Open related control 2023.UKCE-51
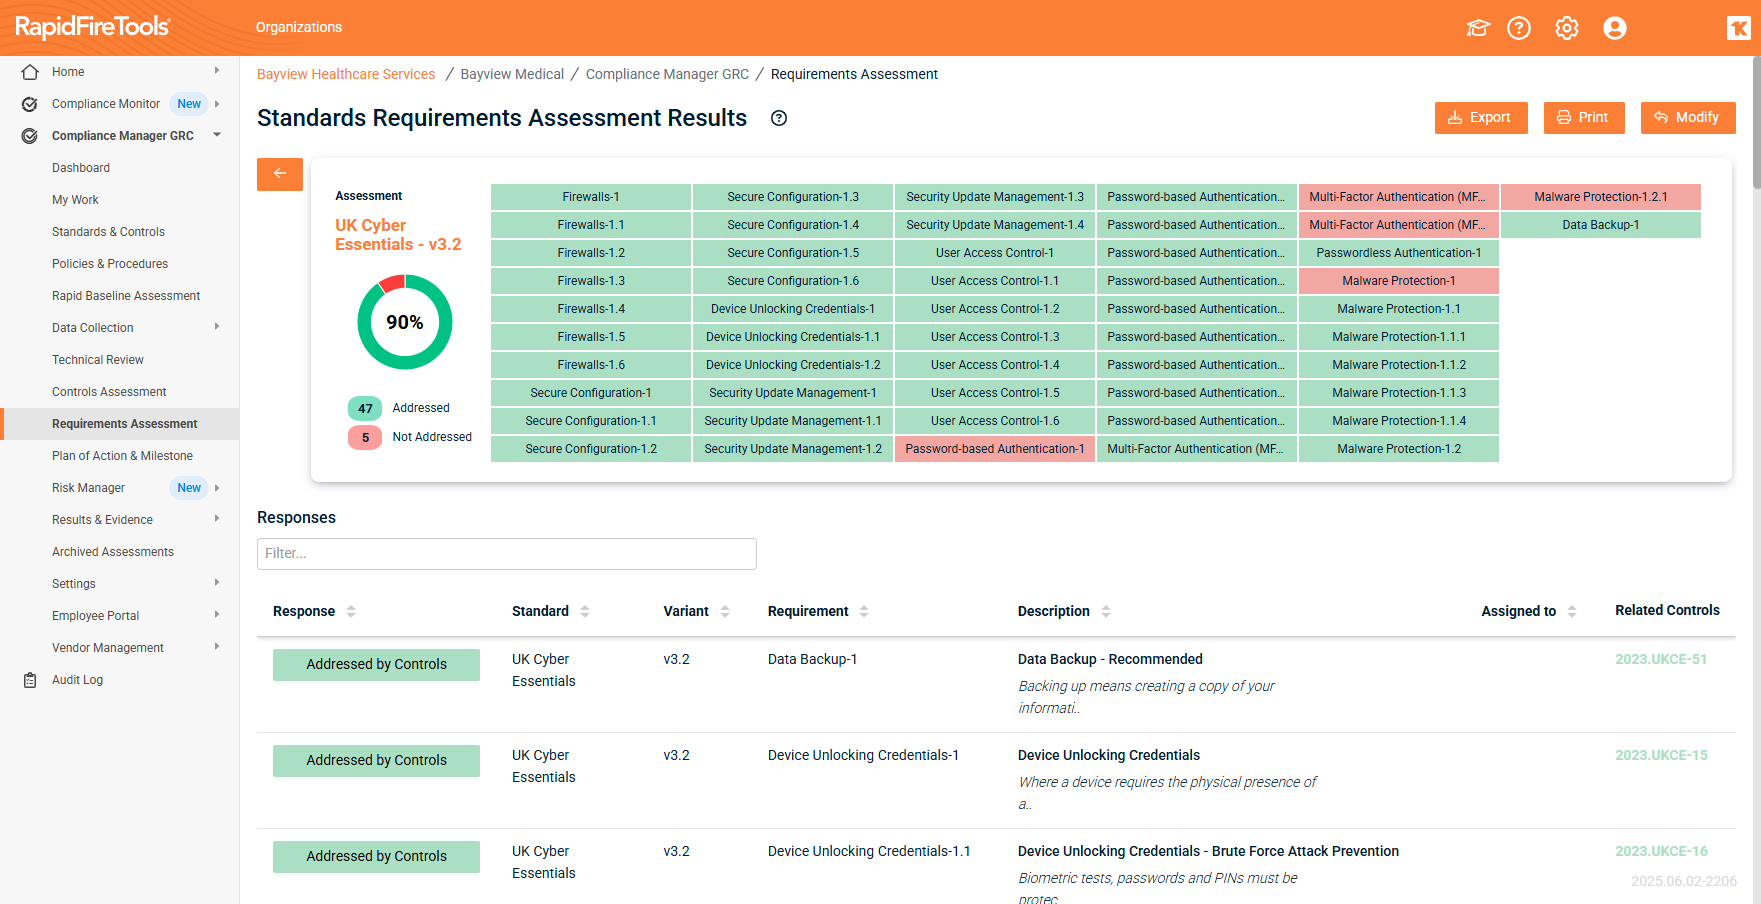 point(1661,659)
